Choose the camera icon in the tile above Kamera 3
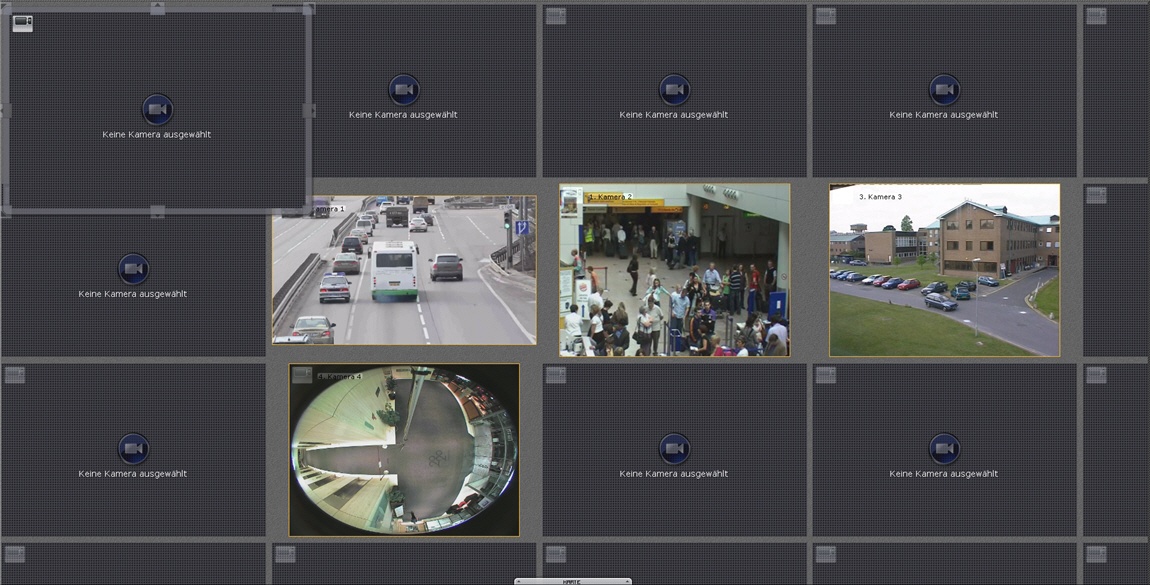This screenshot has height=585, width=1150. tap(944, 89)
